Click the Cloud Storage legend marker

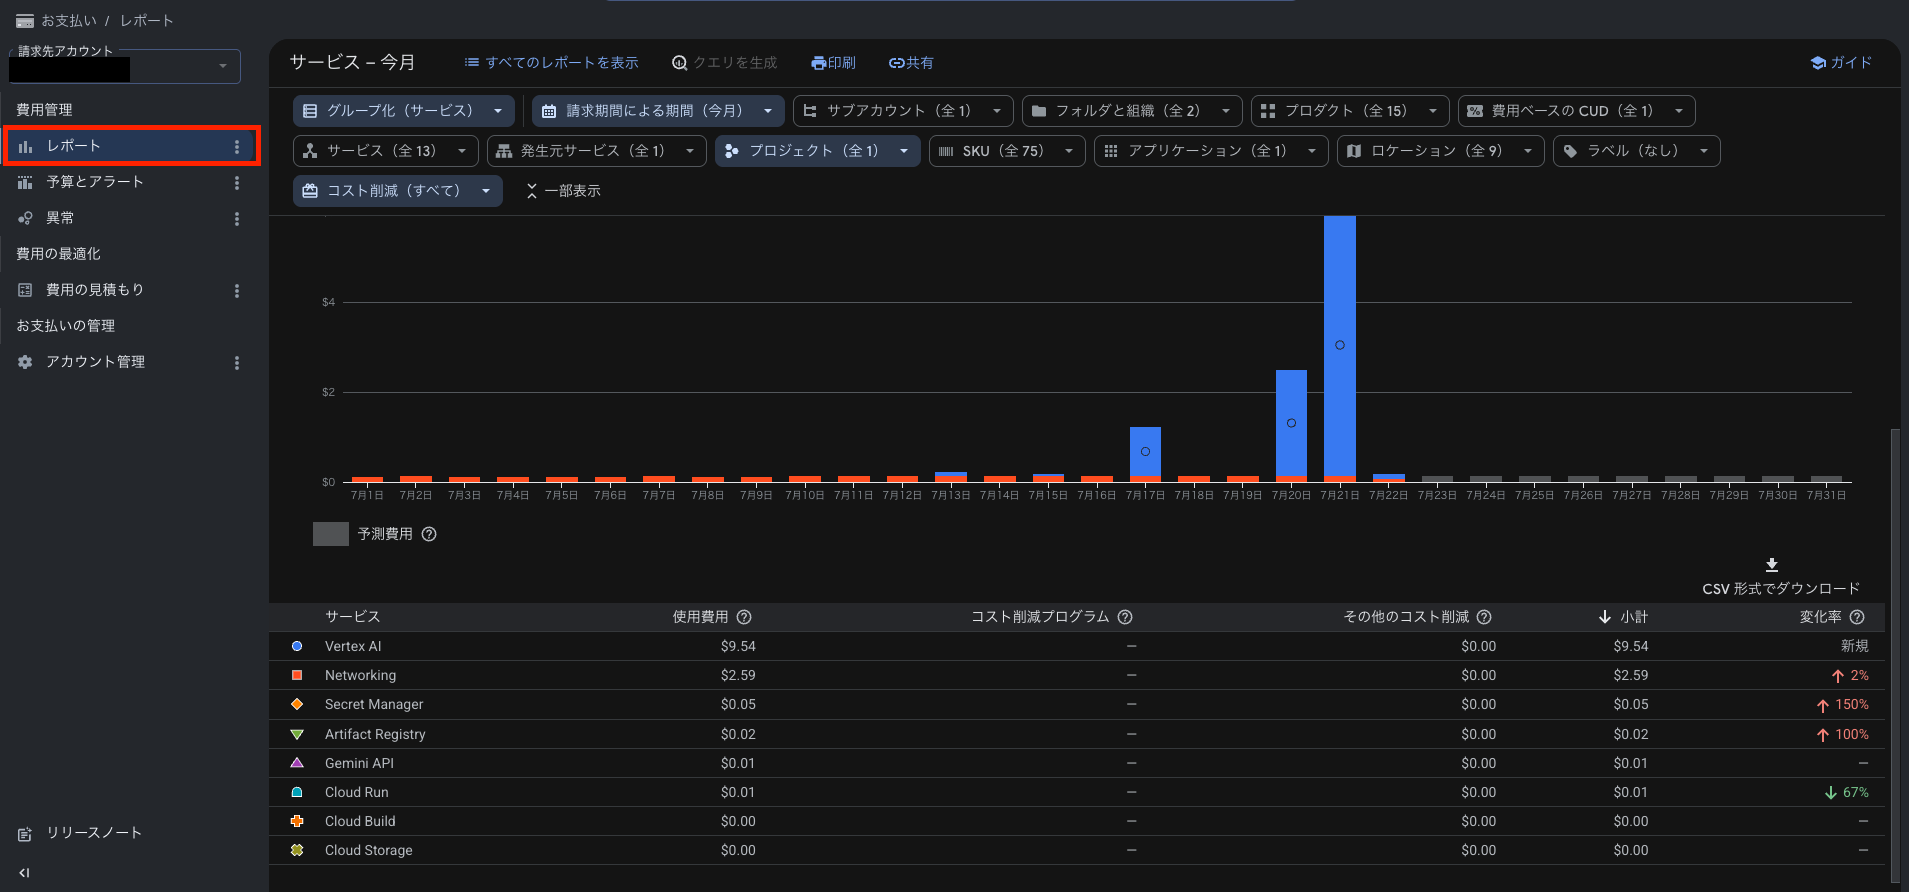(x=297, y=850)
